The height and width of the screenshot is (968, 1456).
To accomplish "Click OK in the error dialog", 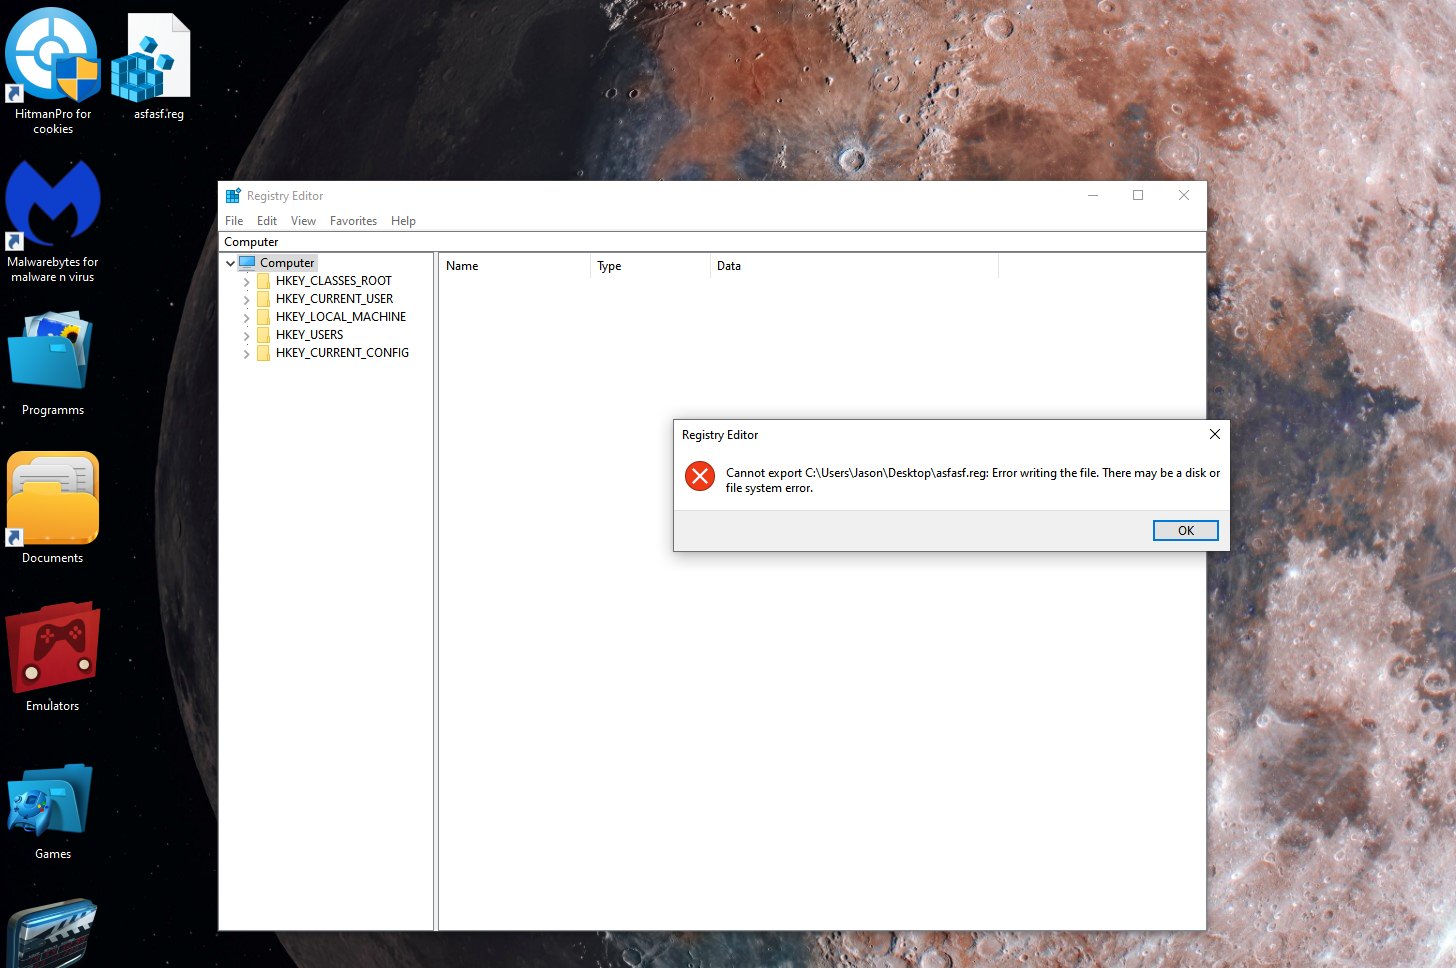I will [x=1186, y=531].
